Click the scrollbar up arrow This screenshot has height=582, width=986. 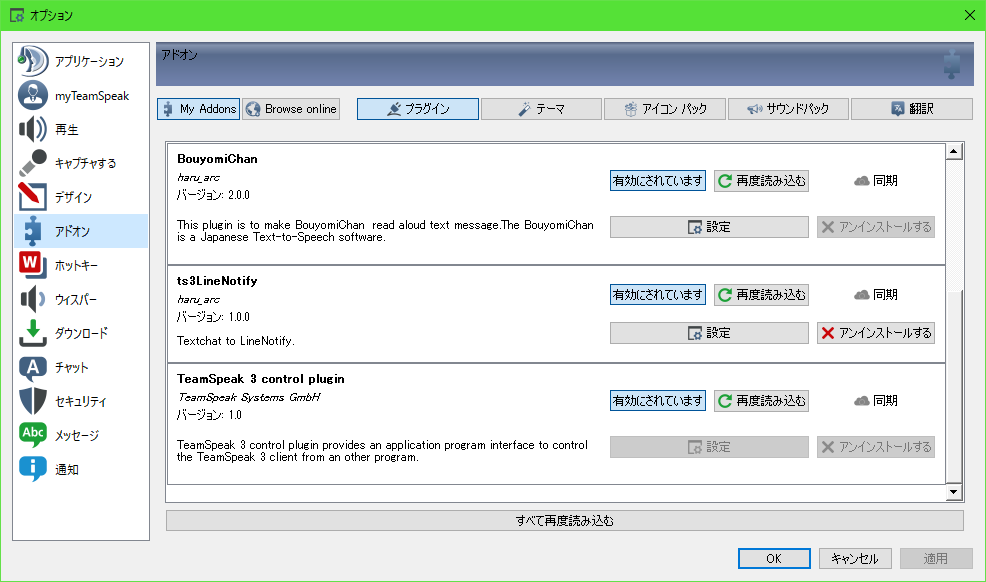954,151
